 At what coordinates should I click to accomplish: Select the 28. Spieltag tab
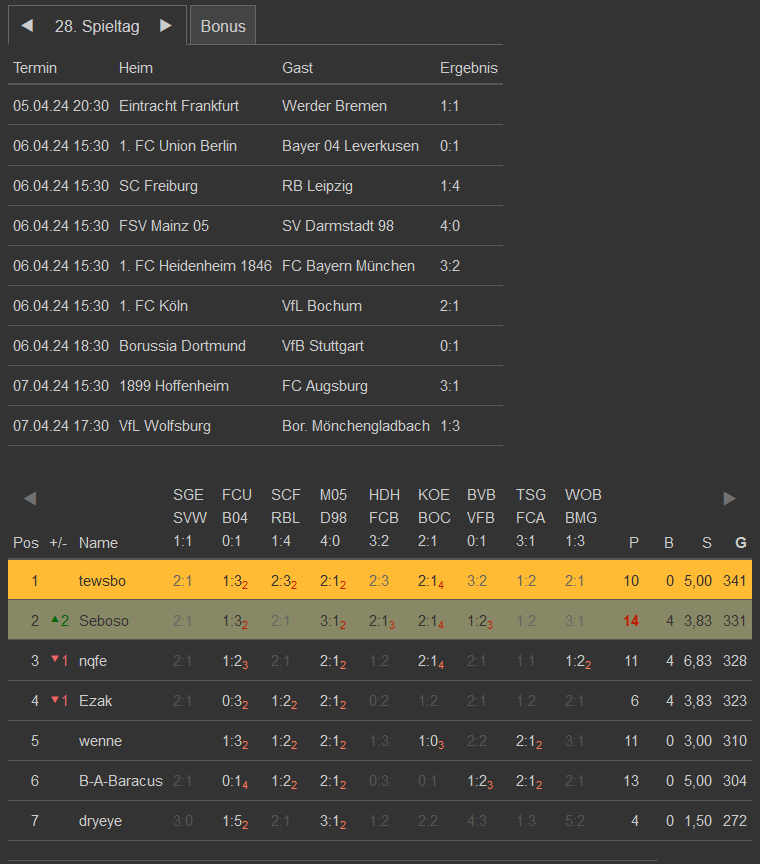97,26
